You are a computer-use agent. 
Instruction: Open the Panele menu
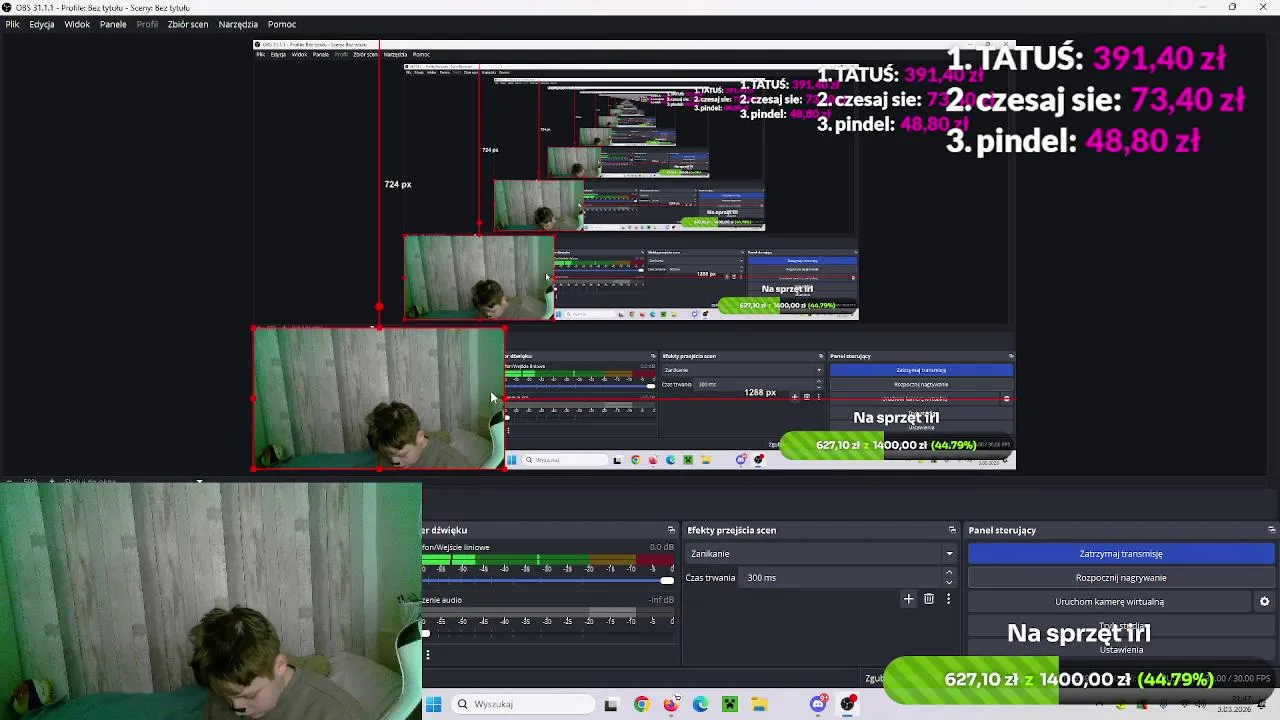113,24
